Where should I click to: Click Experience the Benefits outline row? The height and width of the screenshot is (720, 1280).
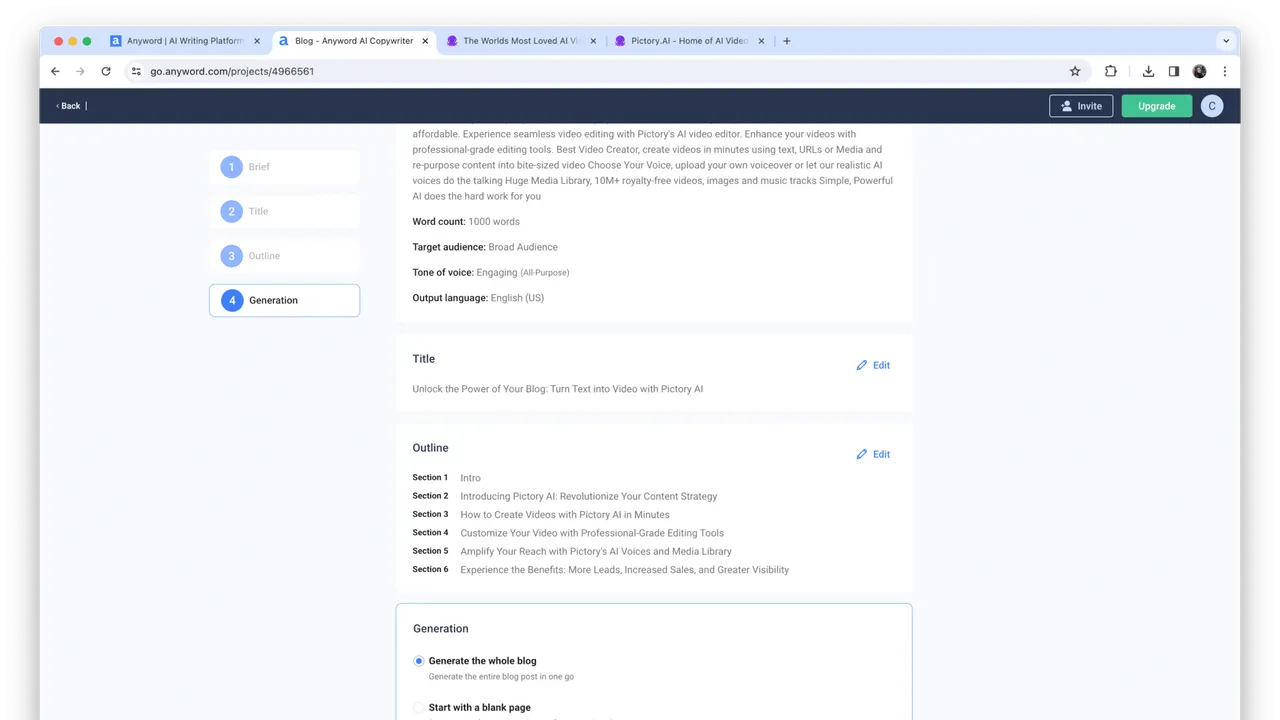601,570
